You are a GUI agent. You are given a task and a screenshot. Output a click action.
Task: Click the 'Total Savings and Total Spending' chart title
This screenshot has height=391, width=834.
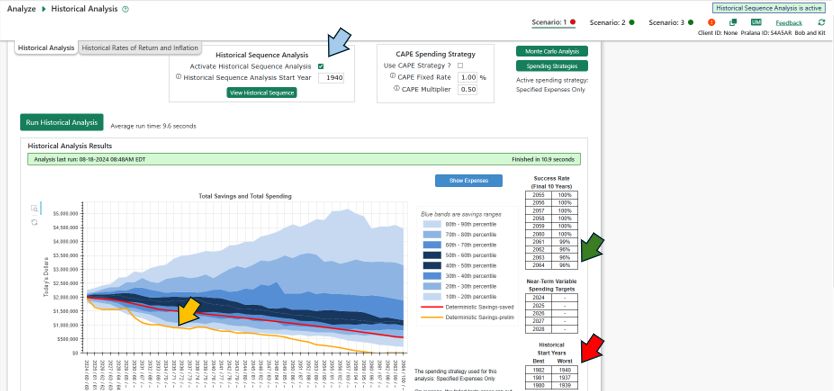pos(245,196)
